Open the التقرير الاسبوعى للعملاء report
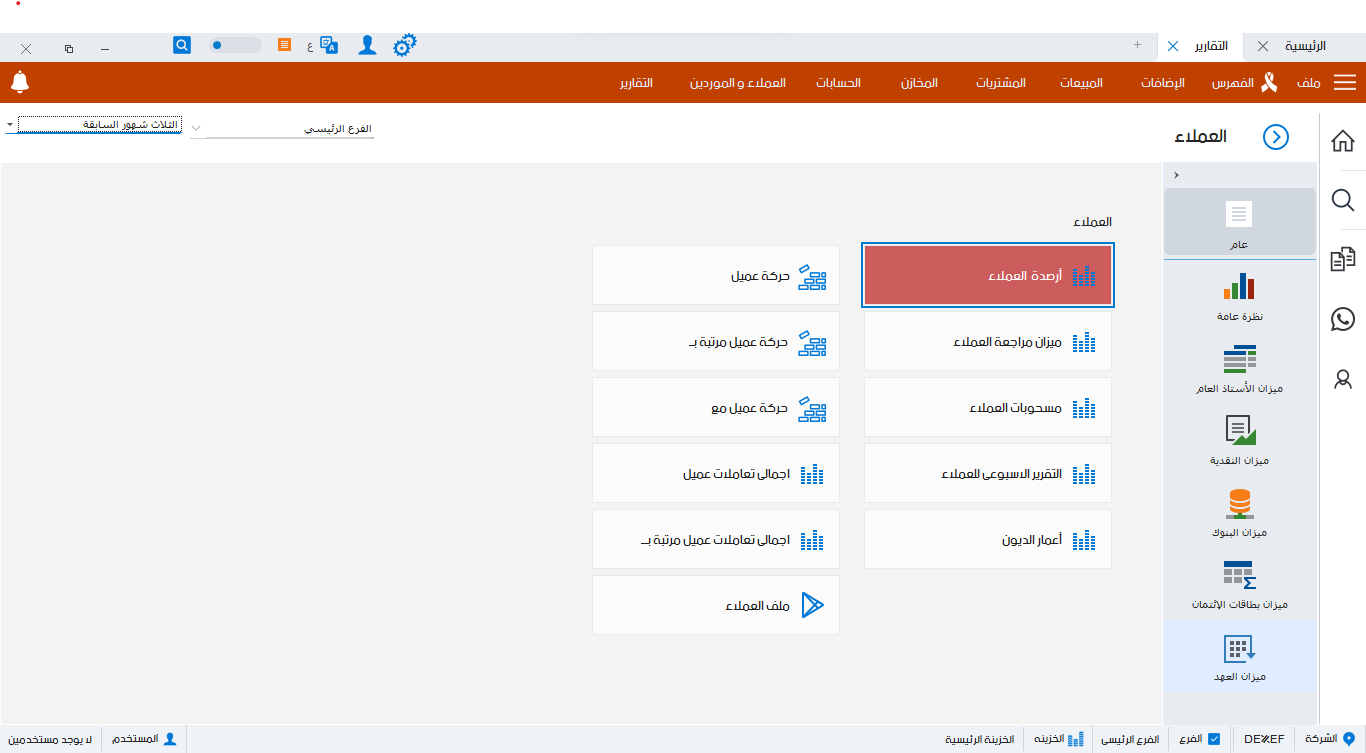Image resolution: width=1366 pixels, height=753 pixels. [x=988, y=473]
